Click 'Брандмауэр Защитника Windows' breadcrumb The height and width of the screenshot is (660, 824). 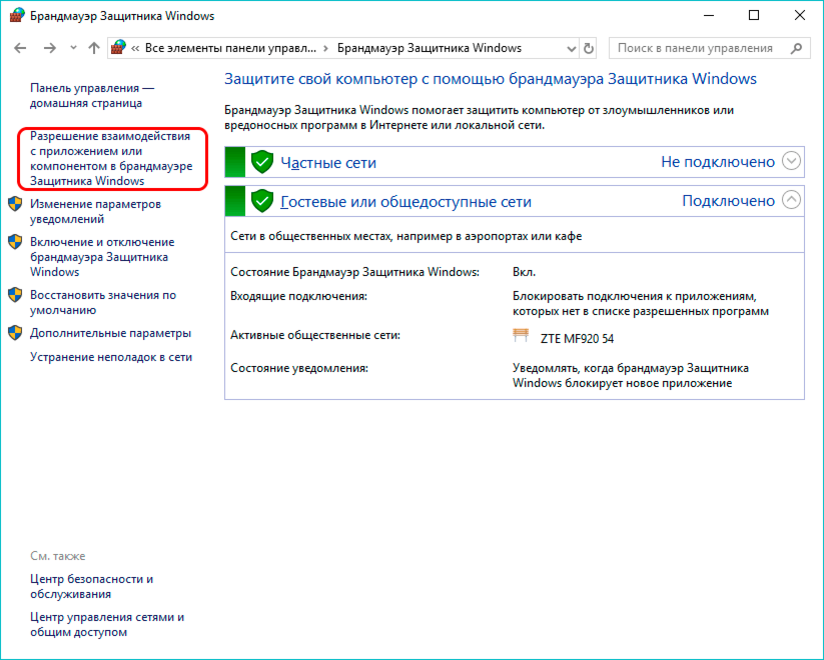429,48
